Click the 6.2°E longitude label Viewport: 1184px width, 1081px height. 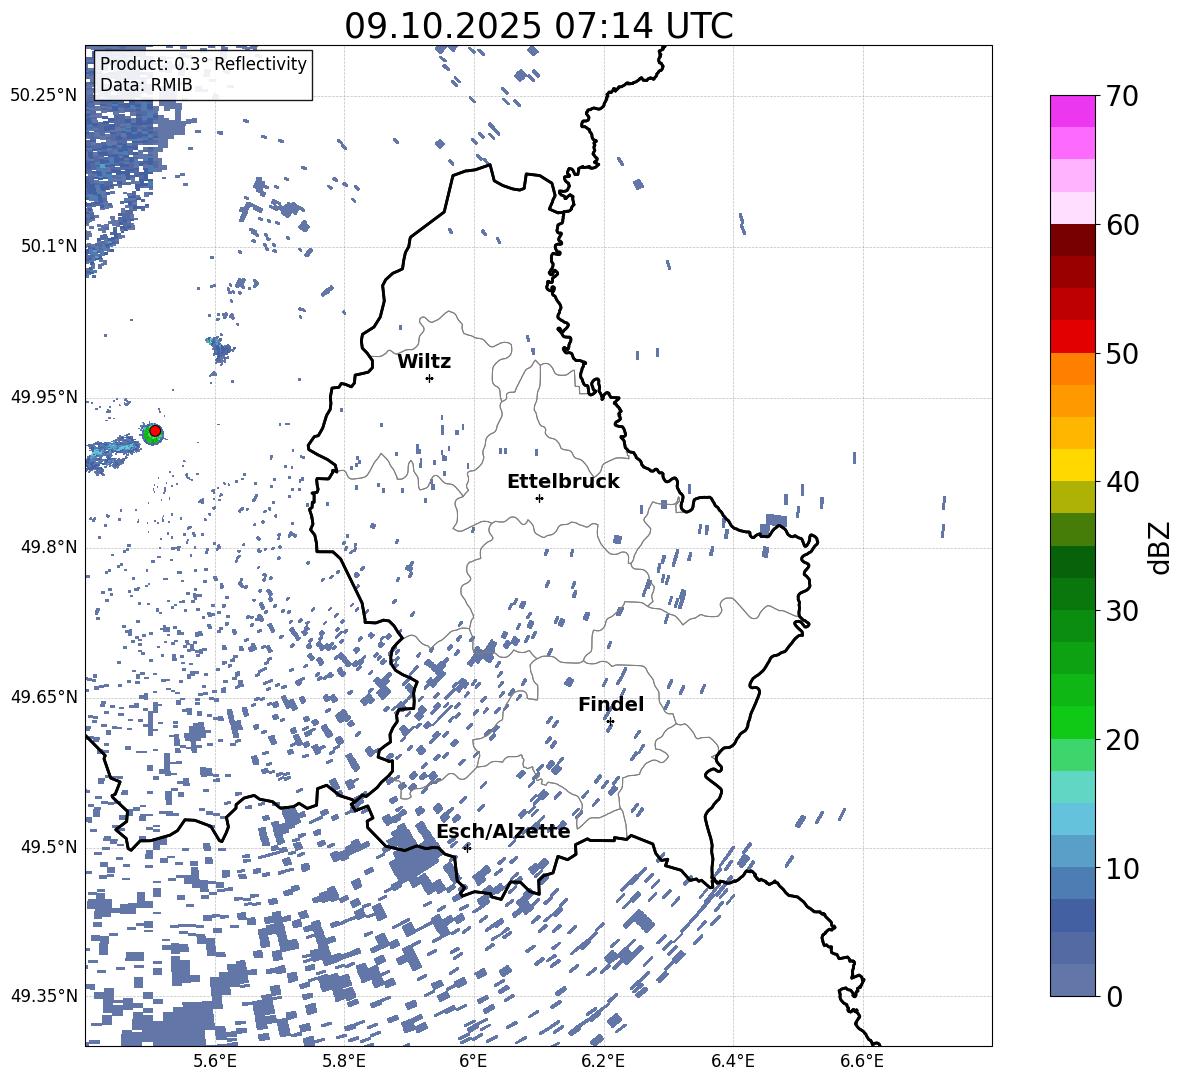[x=603, y=1061]
